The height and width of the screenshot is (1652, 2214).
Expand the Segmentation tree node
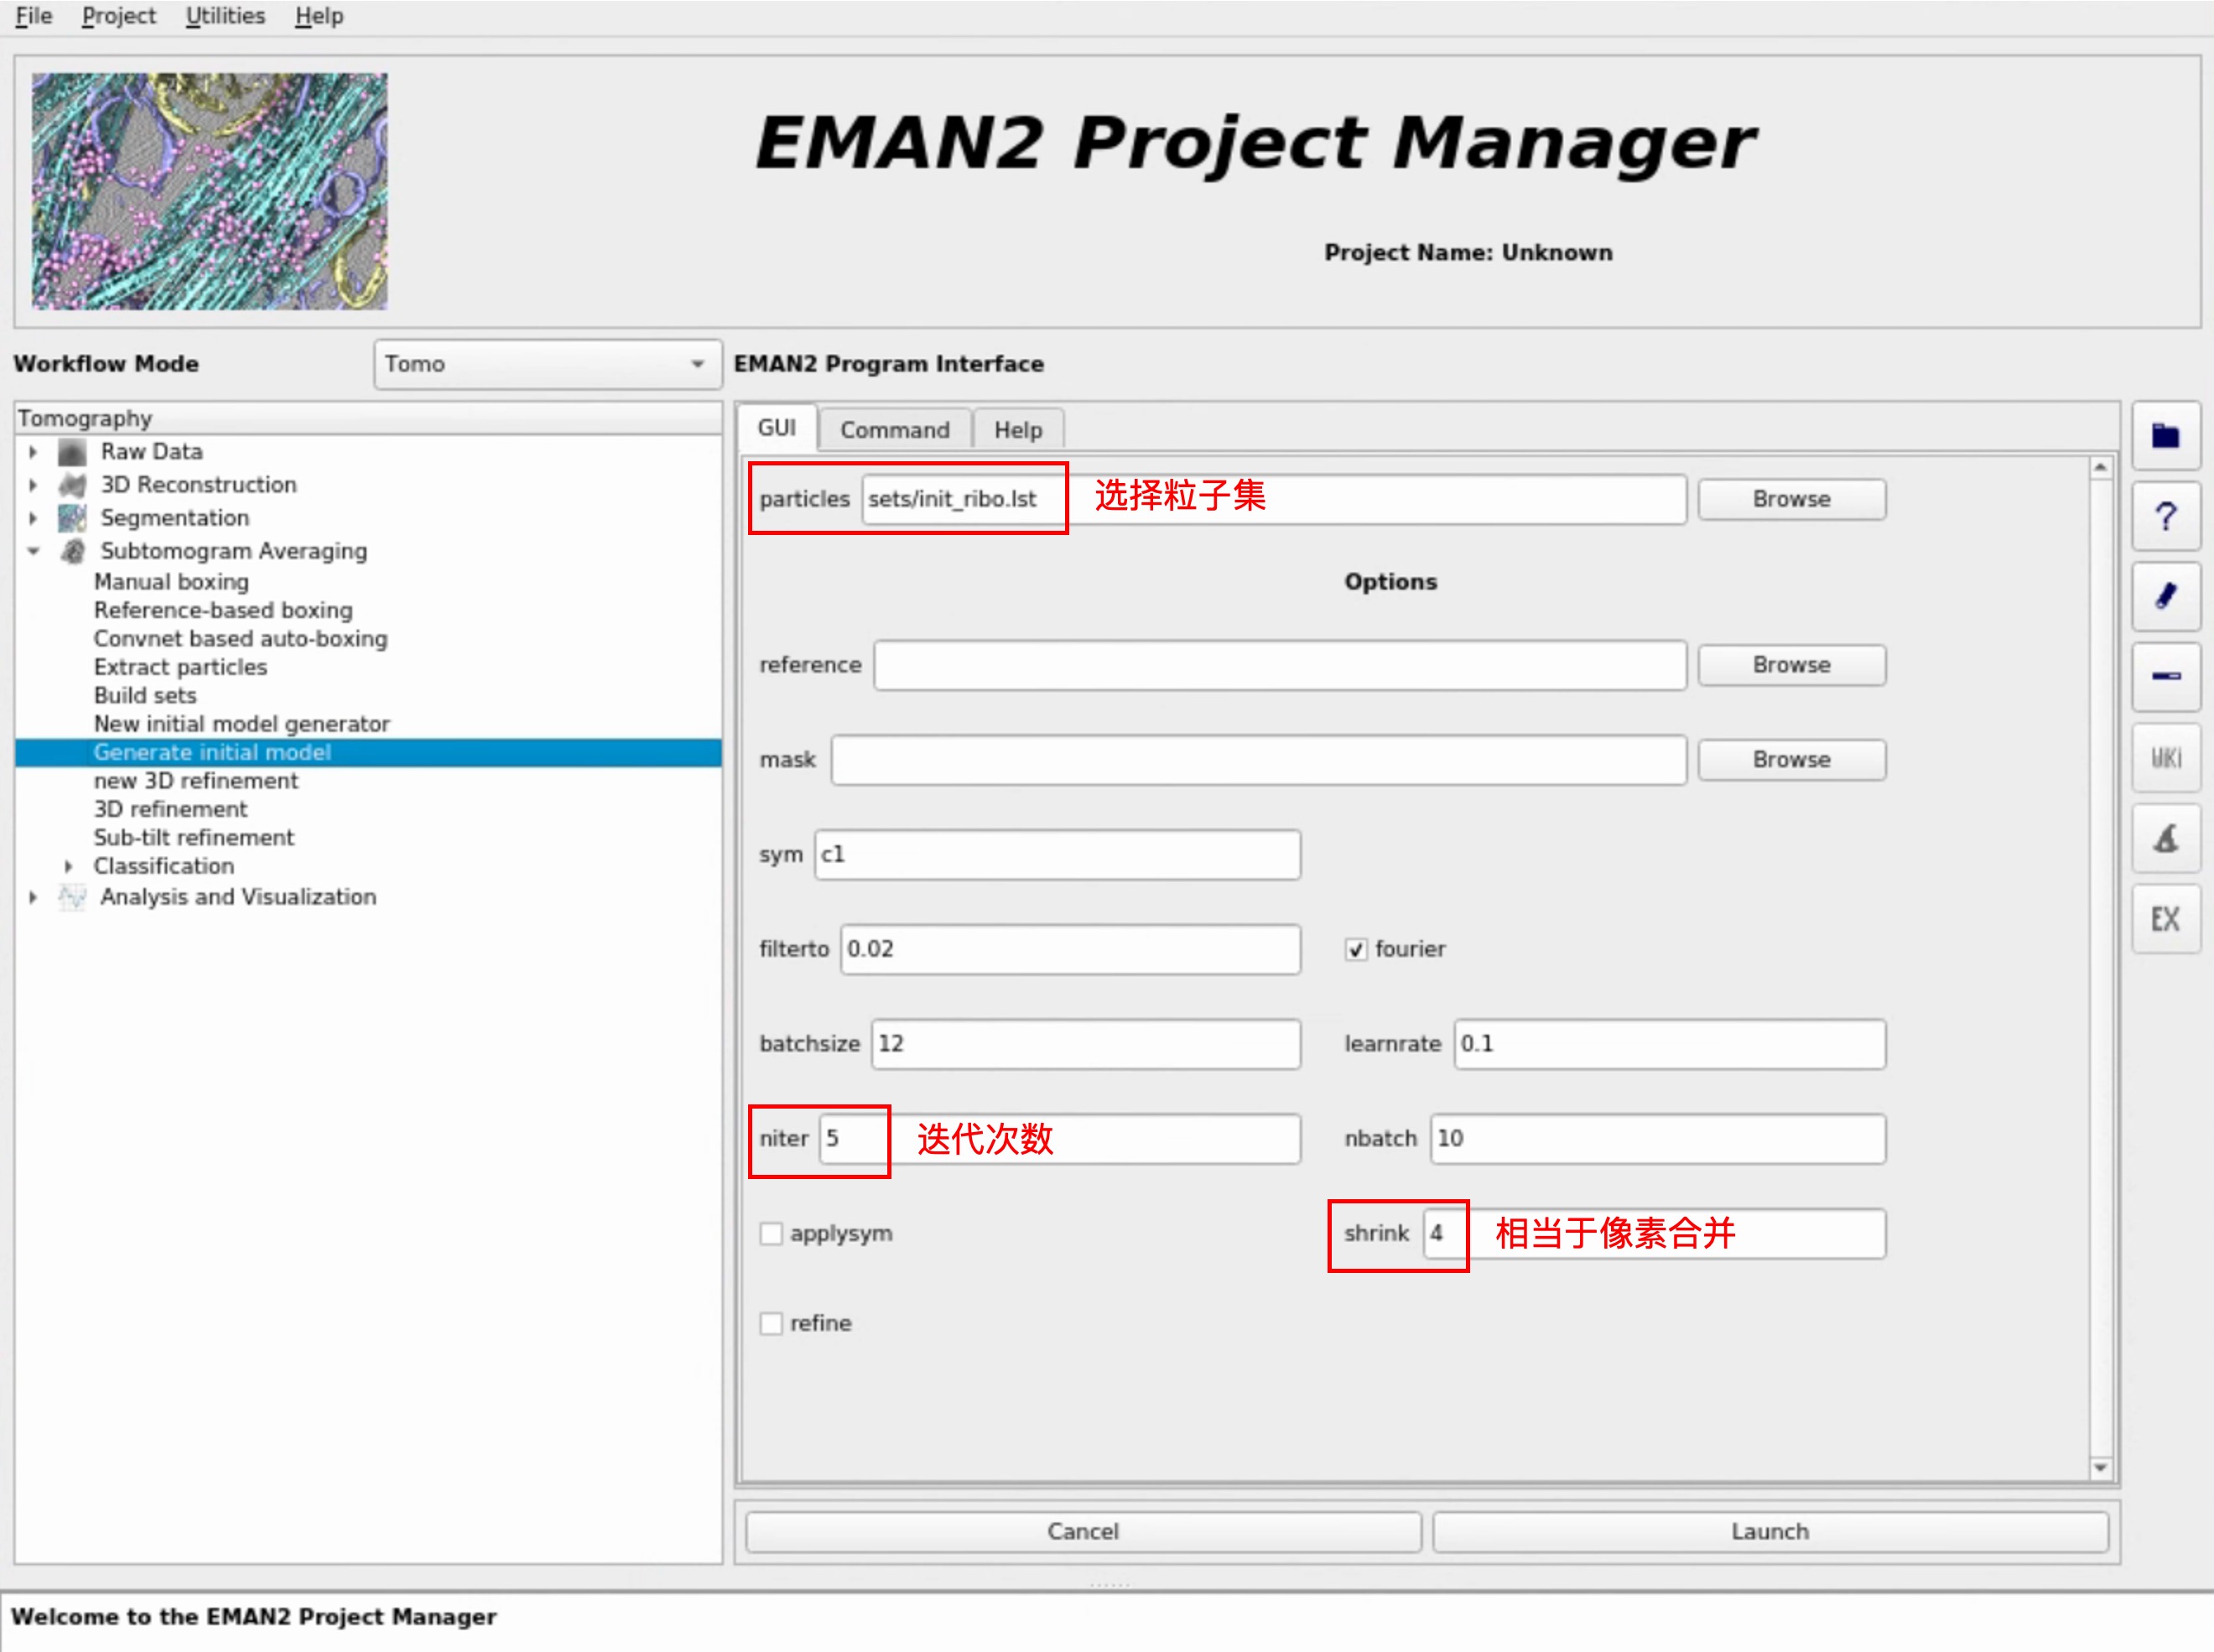pos(33,518)
